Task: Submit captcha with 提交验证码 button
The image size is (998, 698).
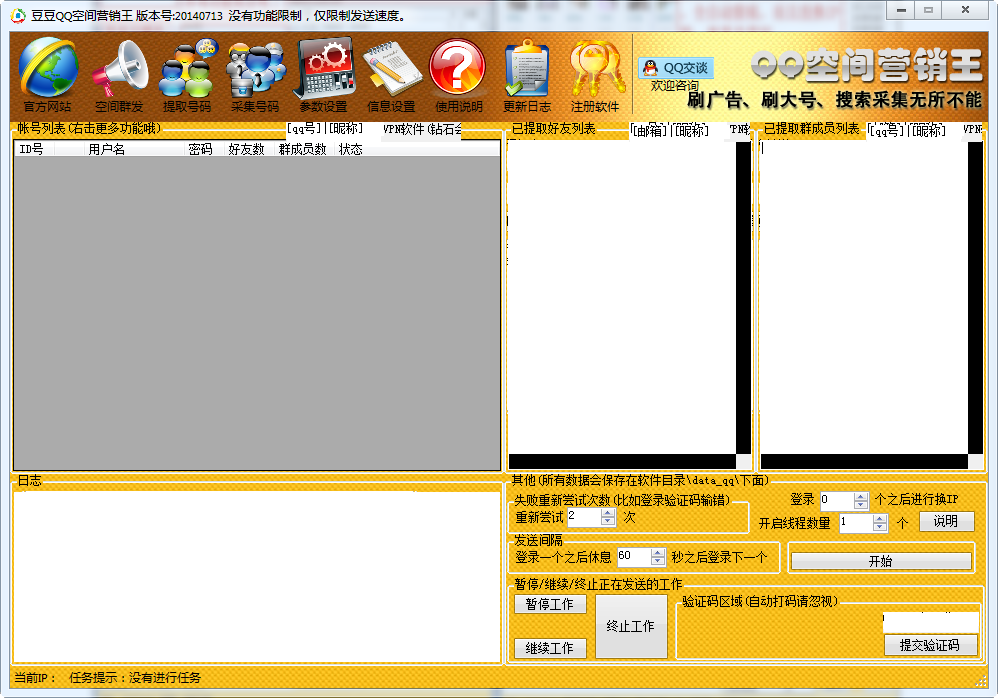Action: (931, 645)
